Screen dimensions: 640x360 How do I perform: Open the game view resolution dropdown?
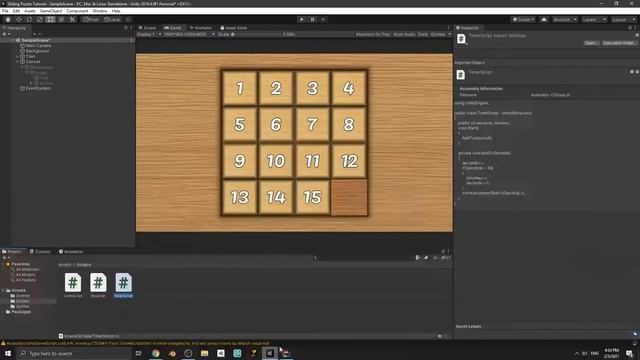[x=189, y=34]
